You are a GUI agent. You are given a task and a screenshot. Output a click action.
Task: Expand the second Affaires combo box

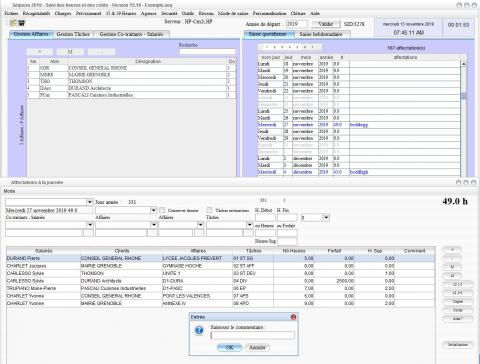tap(200, 225)
